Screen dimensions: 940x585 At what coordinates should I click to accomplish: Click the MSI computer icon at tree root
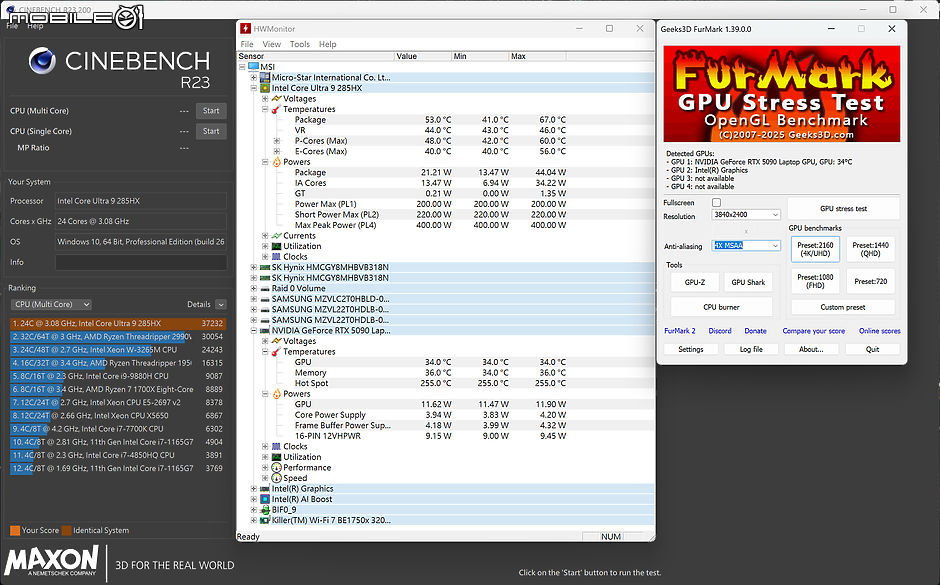254,67
